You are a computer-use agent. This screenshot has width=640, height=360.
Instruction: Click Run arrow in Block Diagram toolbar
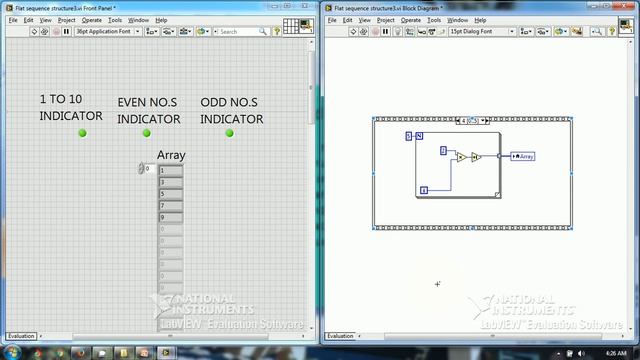click(353, 31)
